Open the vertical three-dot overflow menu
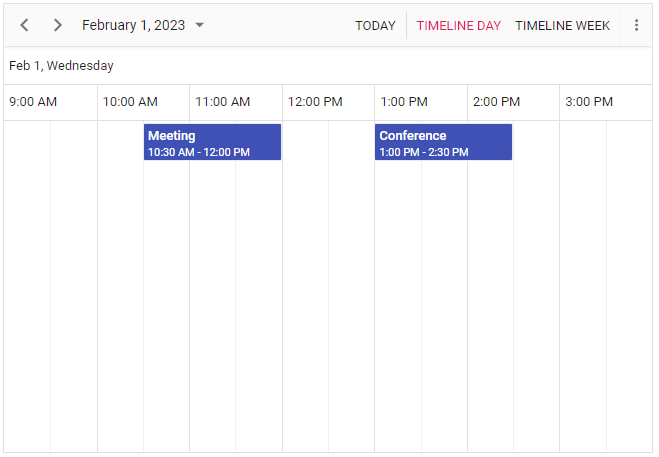The height and width of the screenshot is (457, 659). (x=636, y=25)
